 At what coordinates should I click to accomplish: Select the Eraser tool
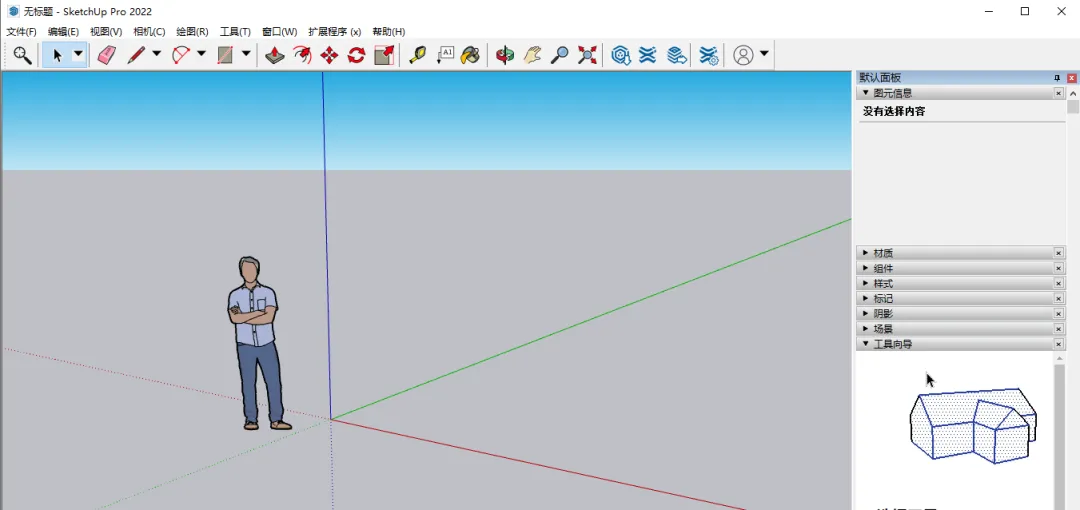[106, 55]
